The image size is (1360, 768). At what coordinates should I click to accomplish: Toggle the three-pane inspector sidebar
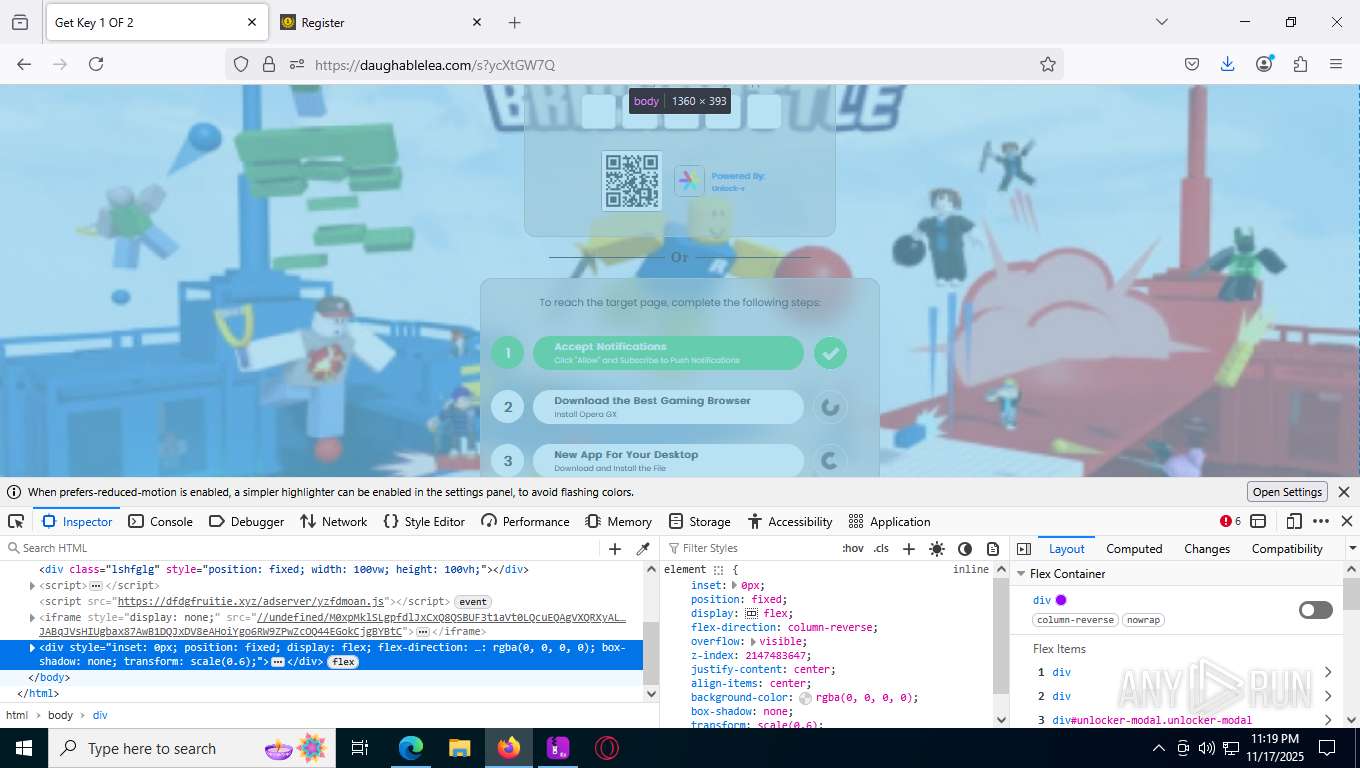click(1023, 548)
